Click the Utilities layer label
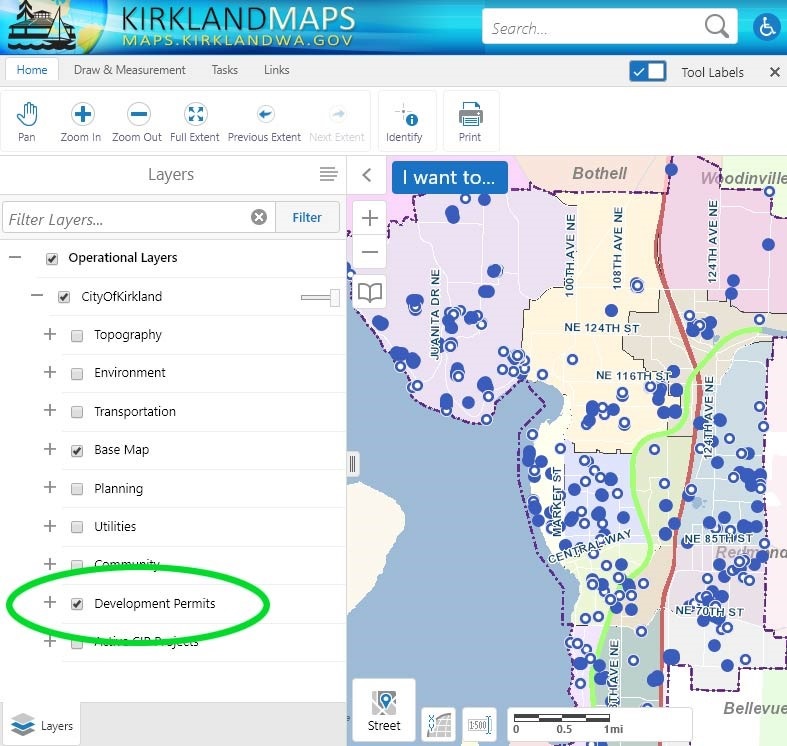 pos(115,526)
